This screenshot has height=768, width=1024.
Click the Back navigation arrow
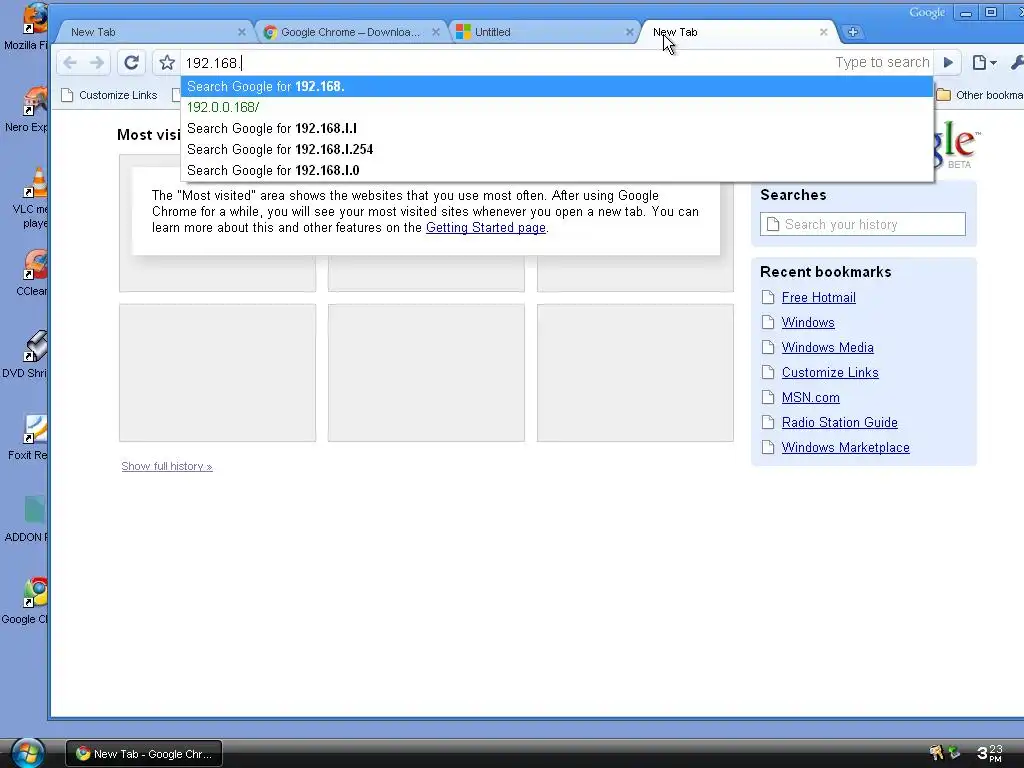point(71,63)
